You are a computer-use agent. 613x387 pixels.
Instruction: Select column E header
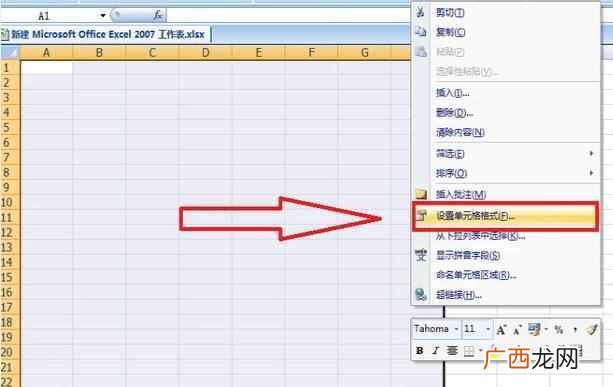(x=259, y=52)
